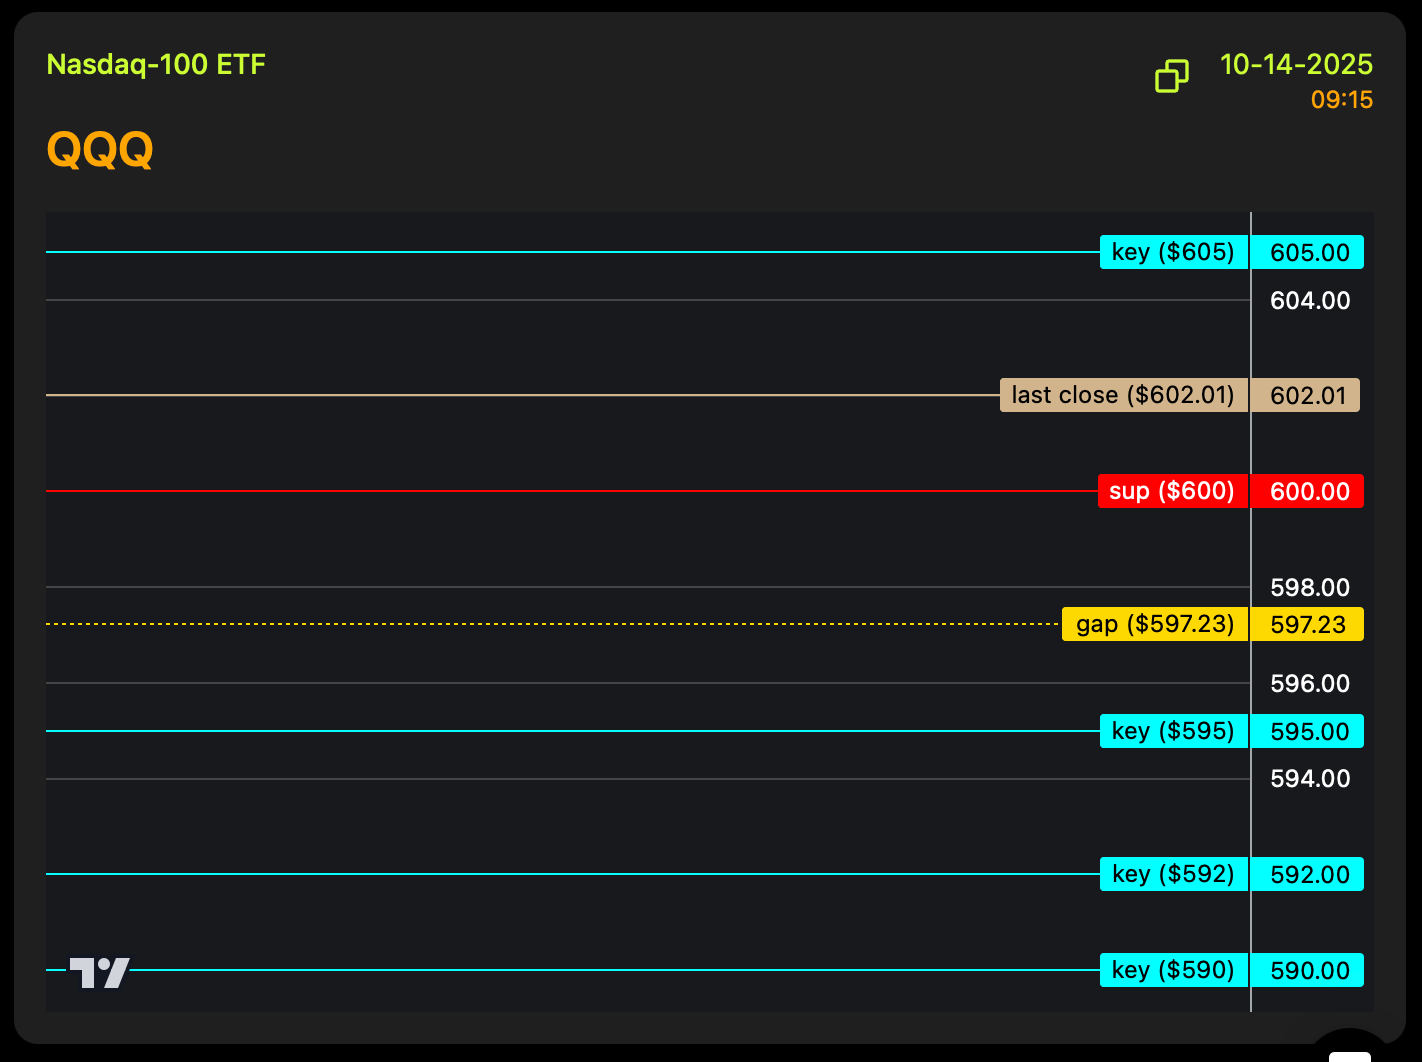Select the key ($605) line label

click(1173, 252)
